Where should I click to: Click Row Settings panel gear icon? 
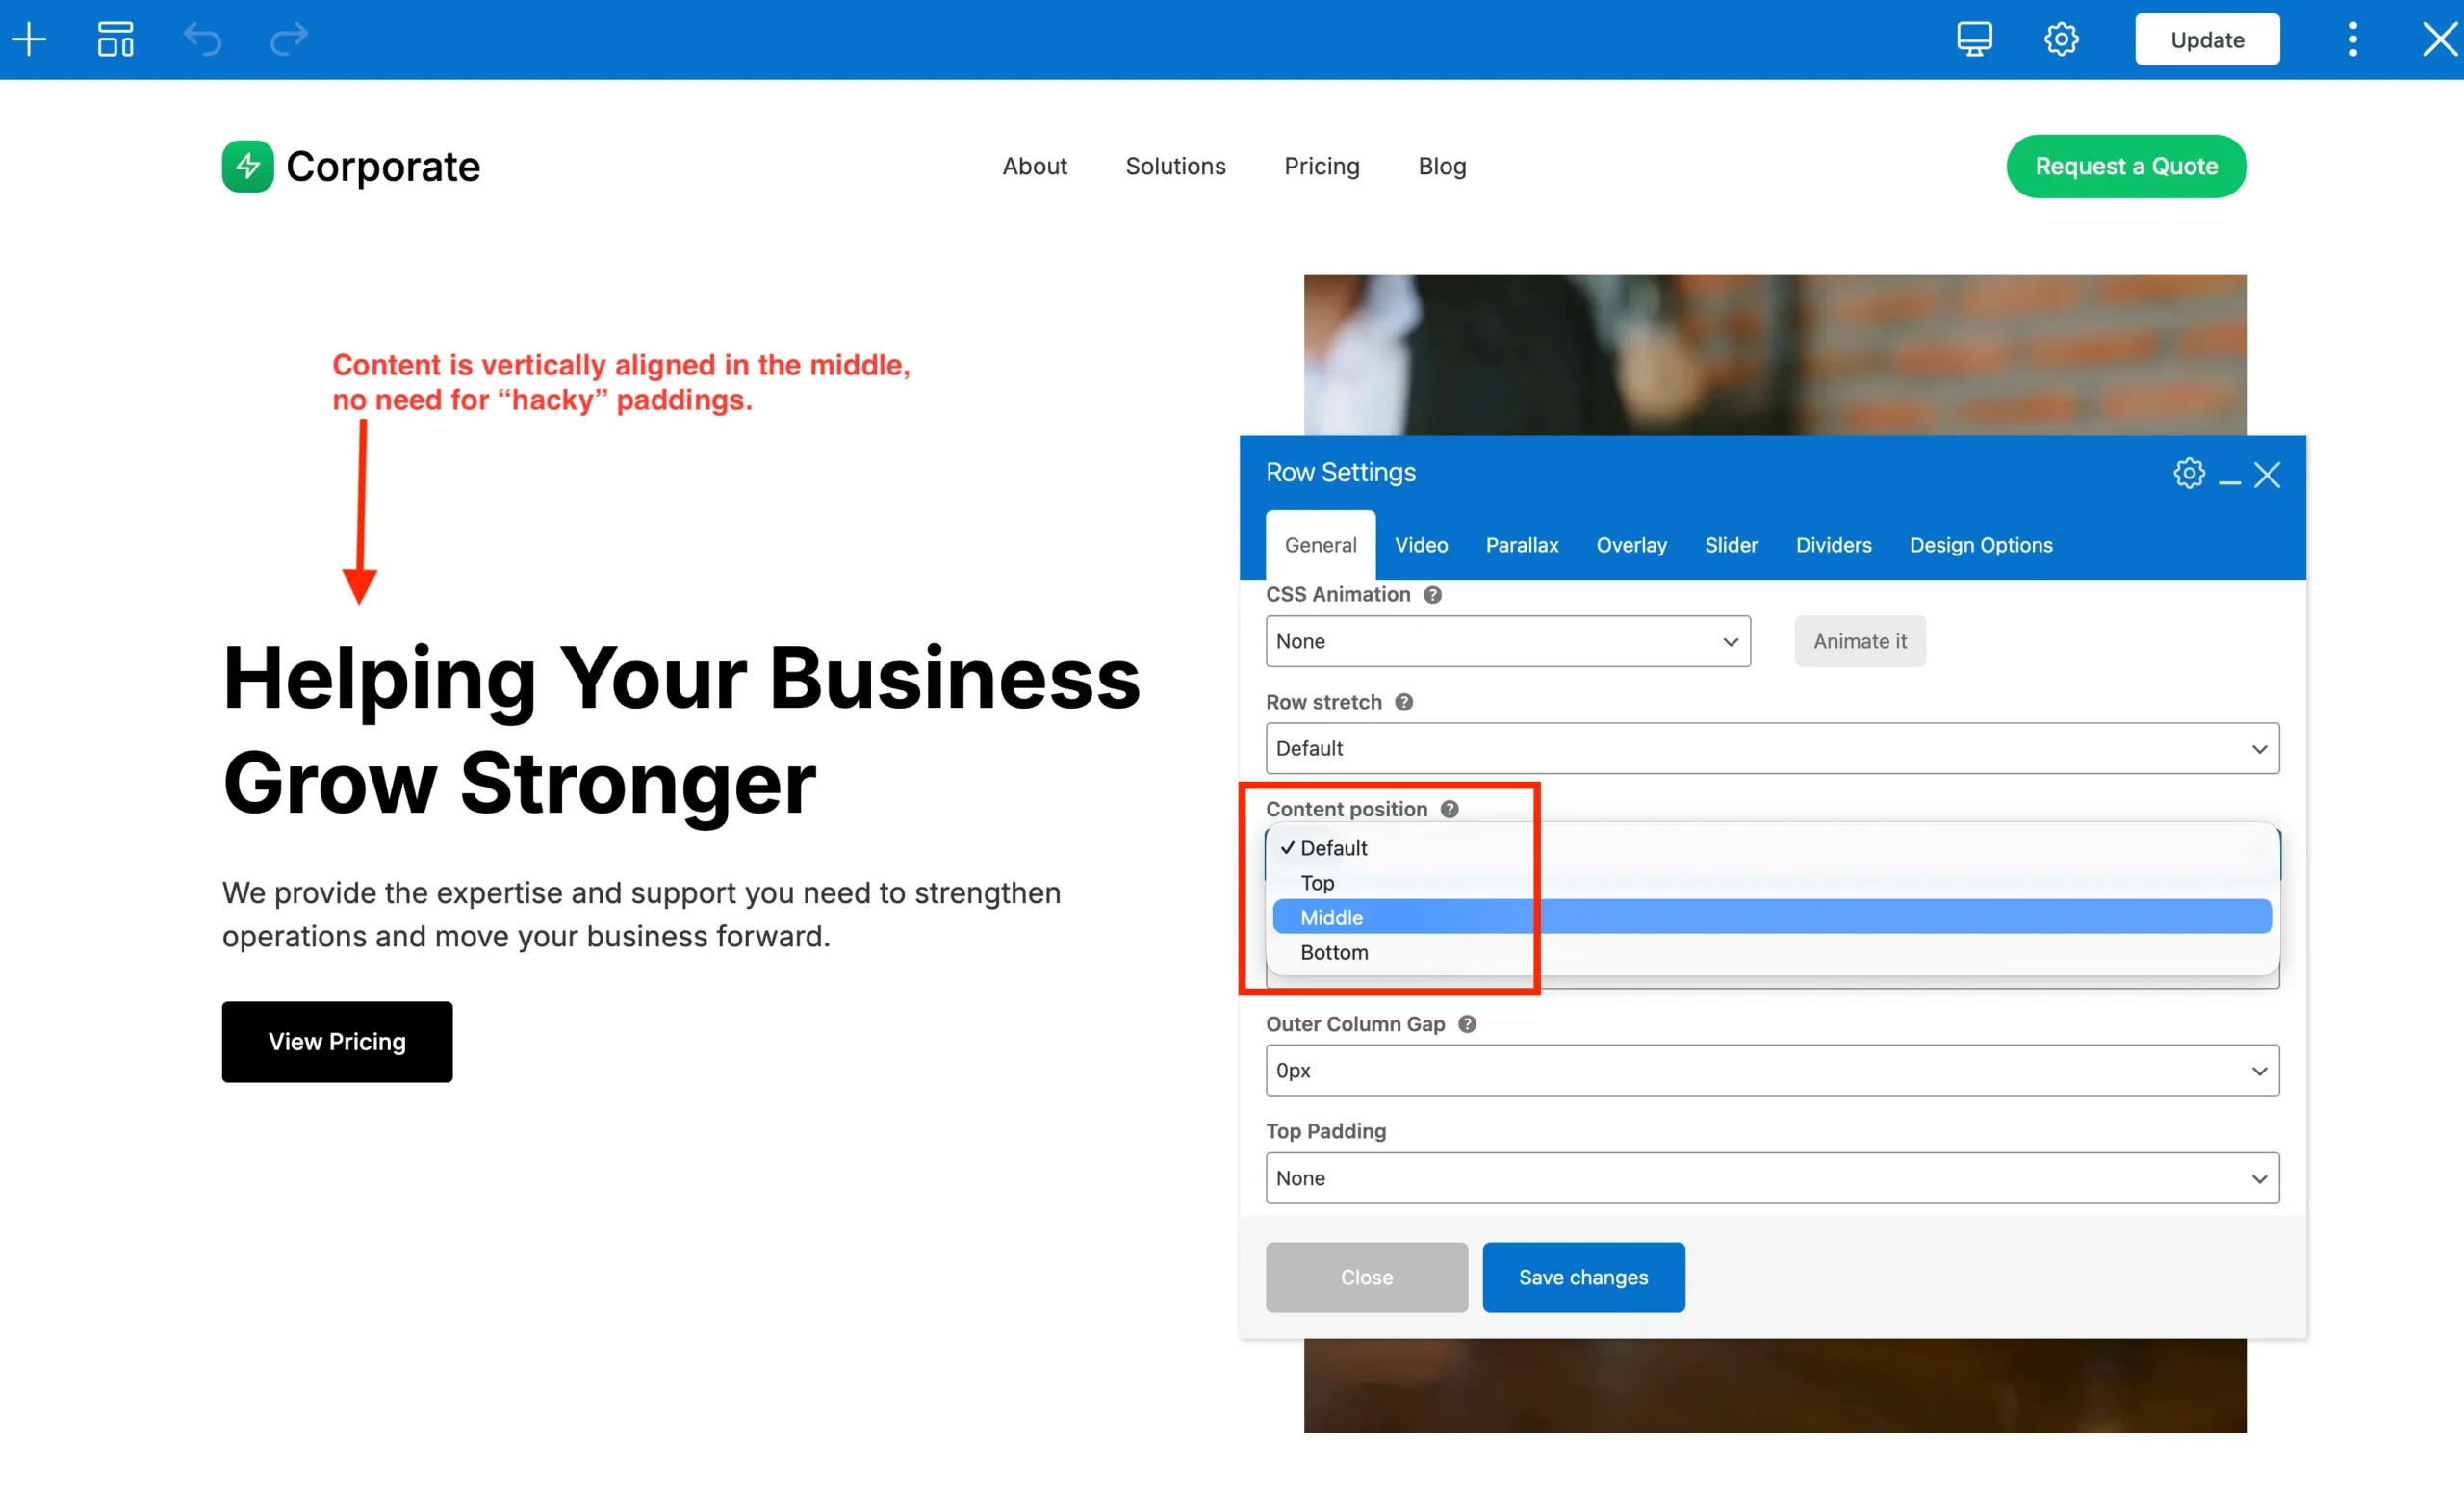pos(2188,473)
